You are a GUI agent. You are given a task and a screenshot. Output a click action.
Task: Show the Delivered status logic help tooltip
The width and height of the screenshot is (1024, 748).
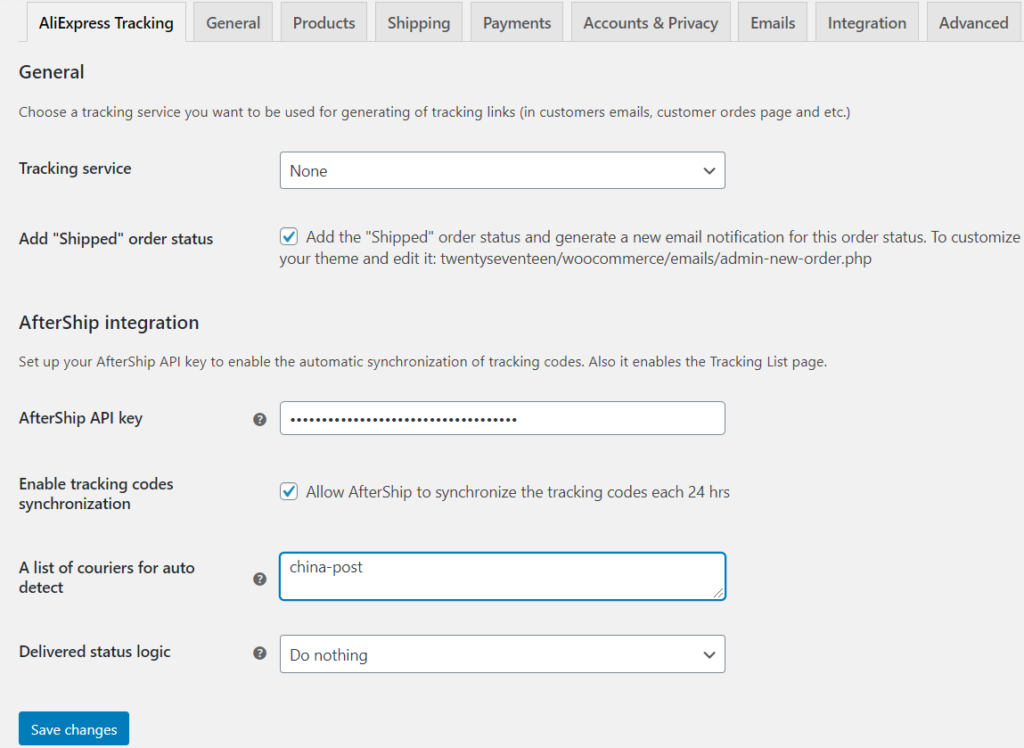click(259, 654)
